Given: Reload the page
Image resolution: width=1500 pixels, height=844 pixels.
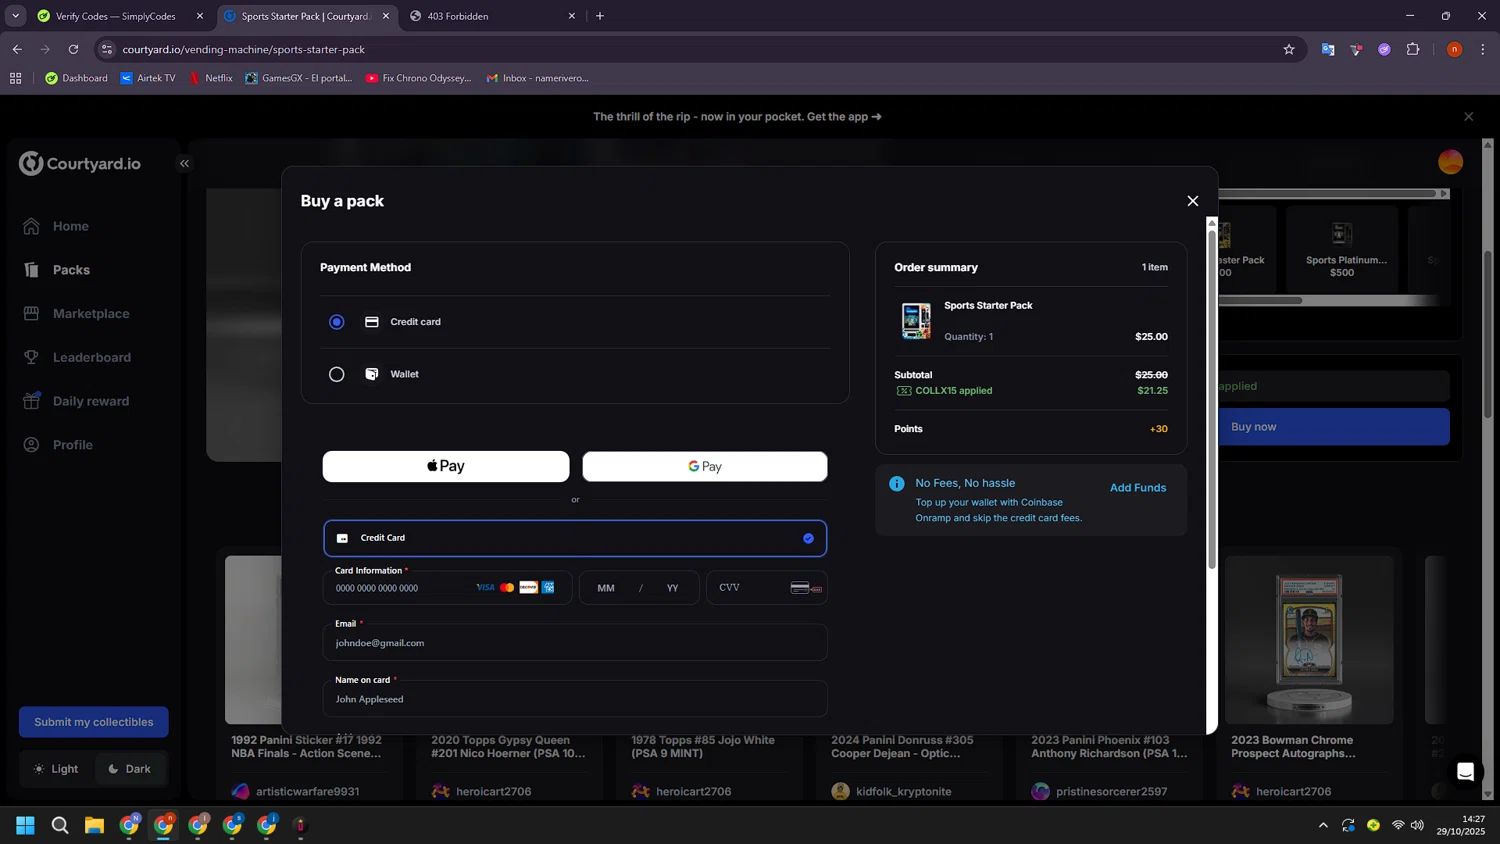Looking at the screenshot, I should [73, 49].
